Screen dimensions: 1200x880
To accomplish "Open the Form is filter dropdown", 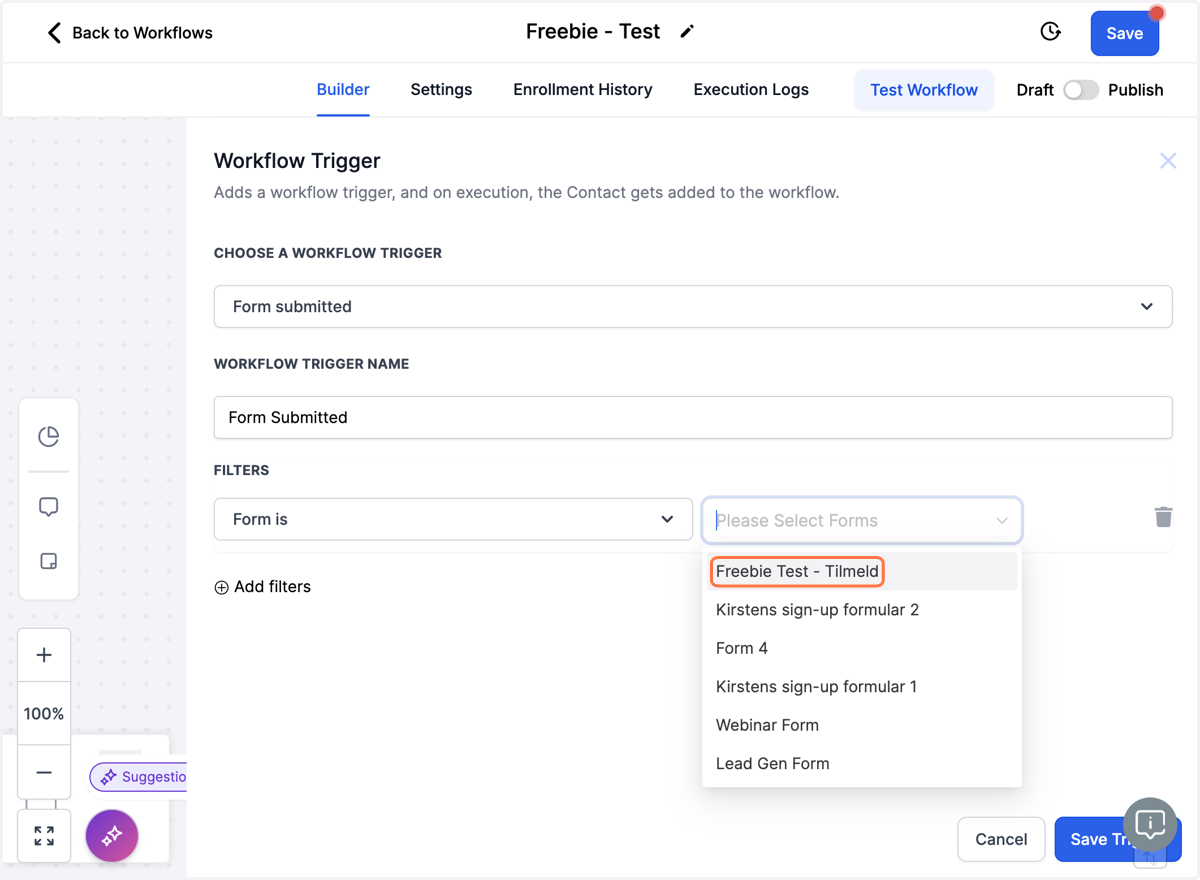I will point(453,519).
